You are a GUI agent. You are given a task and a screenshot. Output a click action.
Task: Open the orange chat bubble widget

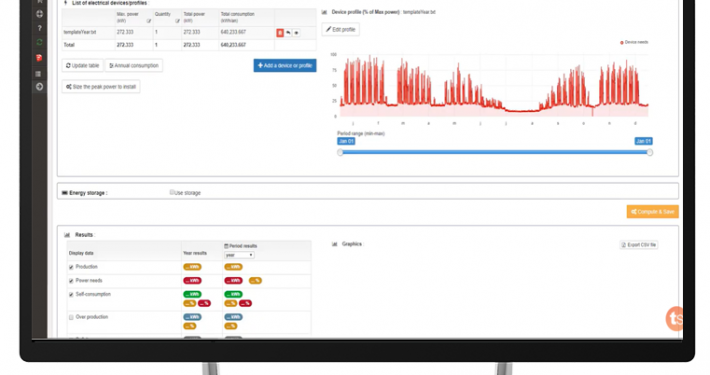674,318
